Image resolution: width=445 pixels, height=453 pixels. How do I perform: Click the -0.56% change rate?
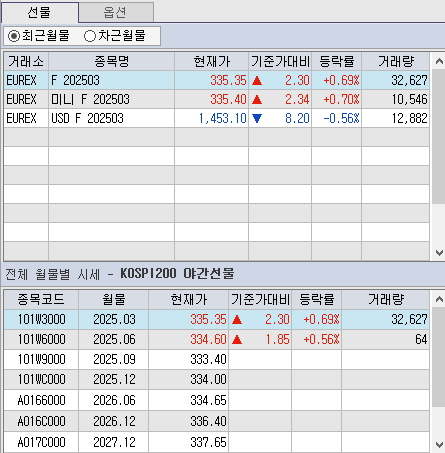[341, 118]
